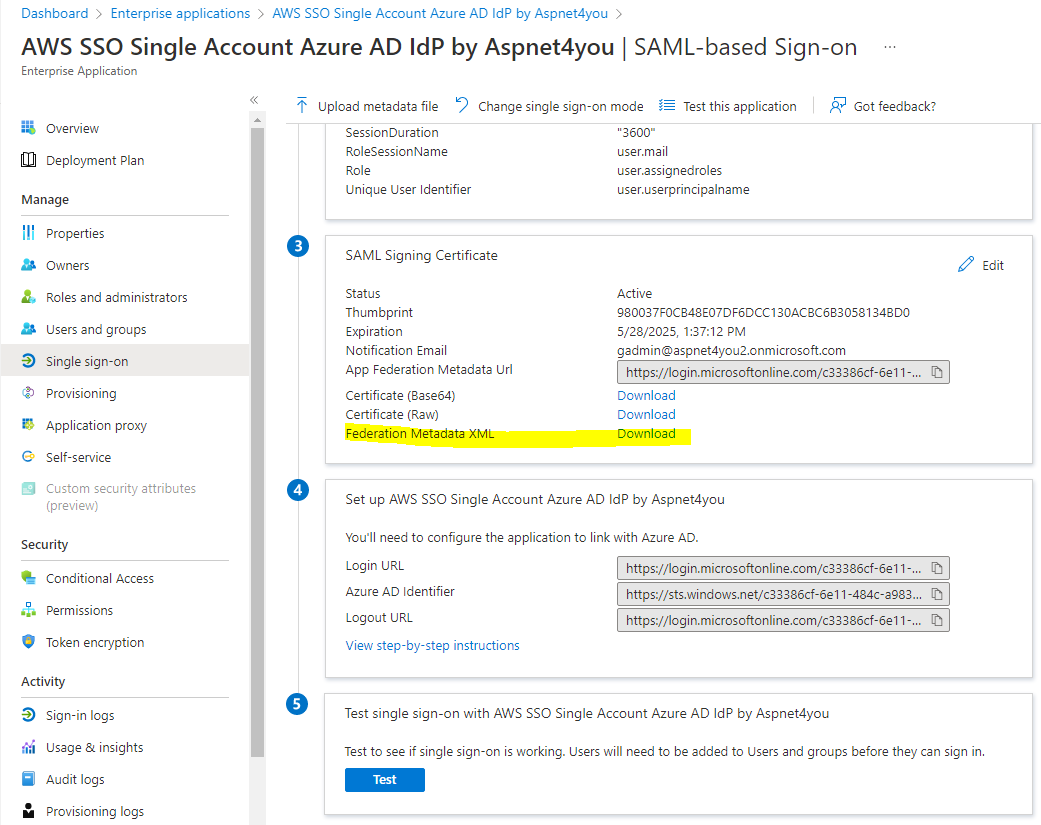
Task: Open Deployment Plan page
Action: point(95,160)
